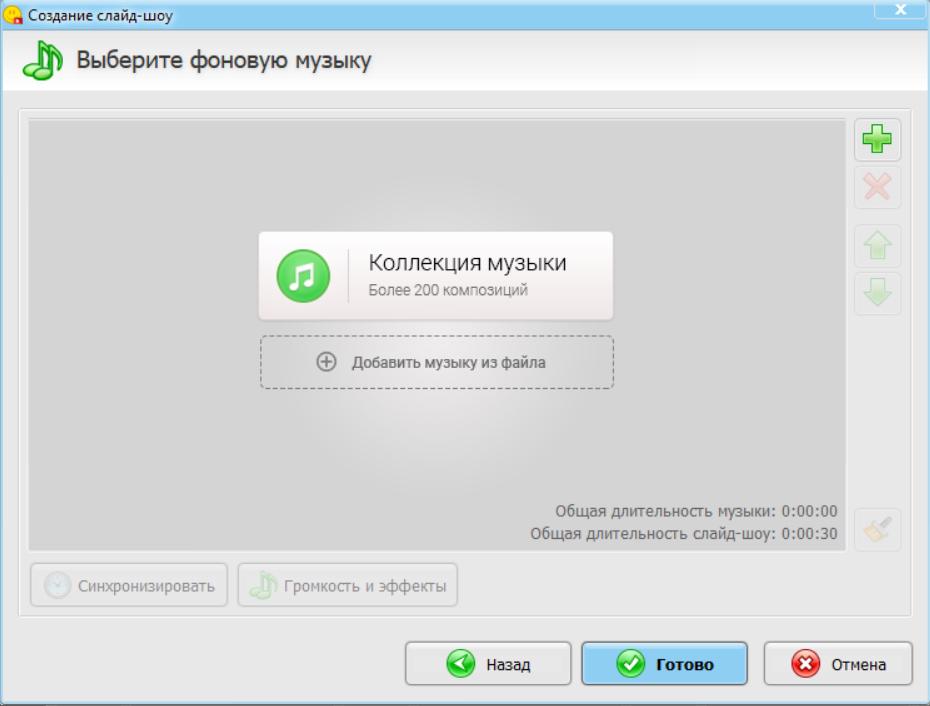Click the brush icon to clear music list
This screenshot has width=930, height=706.
tap(876, 530)
